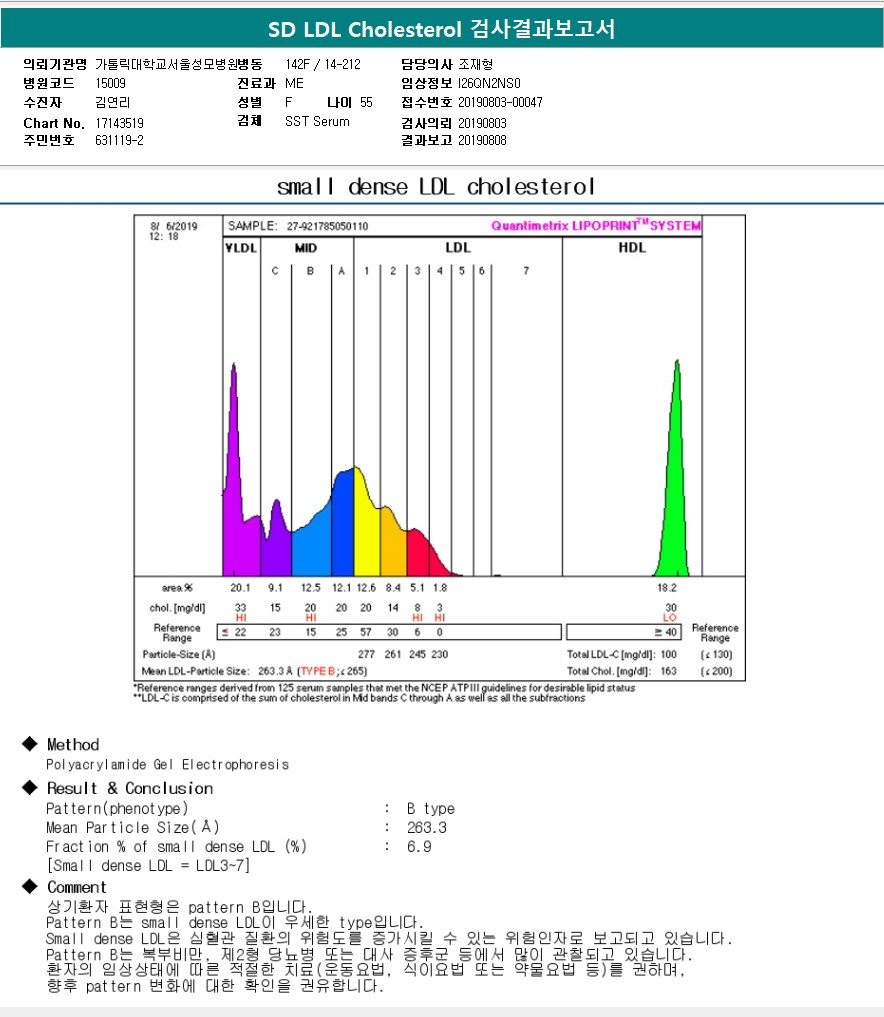This screenshot has width=884, height=1017.
Task: Select the doctor name '조재형'
Action: (476, 64)
